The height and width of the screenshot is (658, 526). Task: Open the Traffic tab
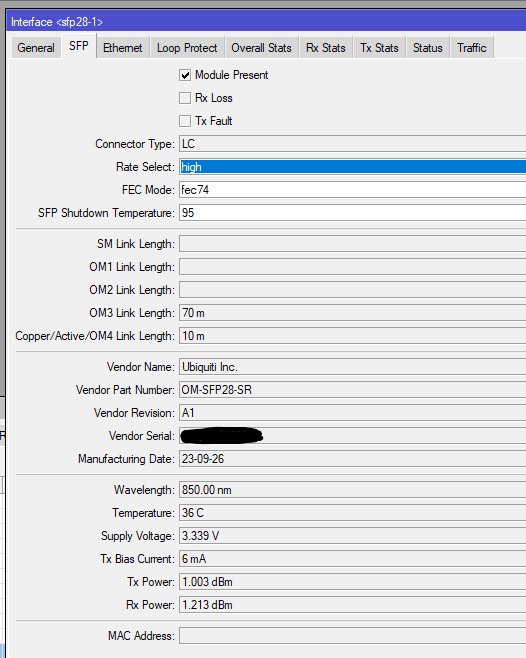[x=472, y=47]
